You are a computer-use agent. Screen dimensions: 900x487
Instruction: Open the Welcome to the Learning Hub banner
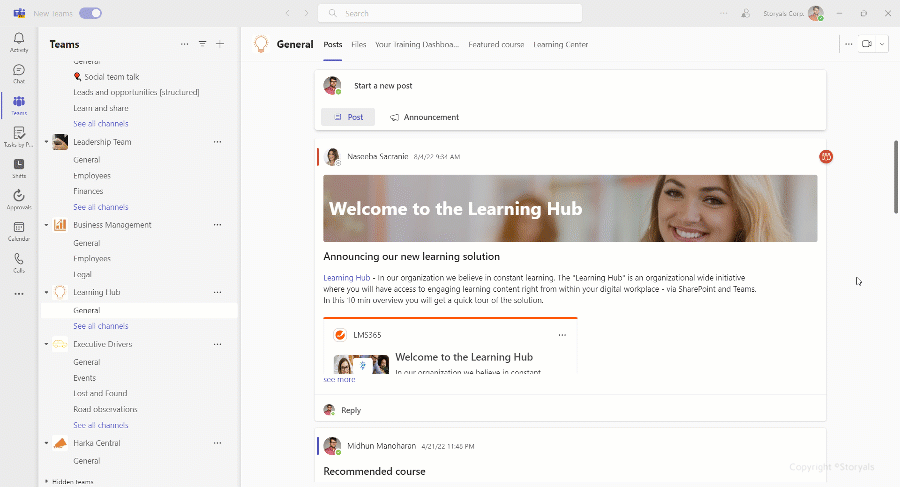pyautogui.click(x=570, y=208)
